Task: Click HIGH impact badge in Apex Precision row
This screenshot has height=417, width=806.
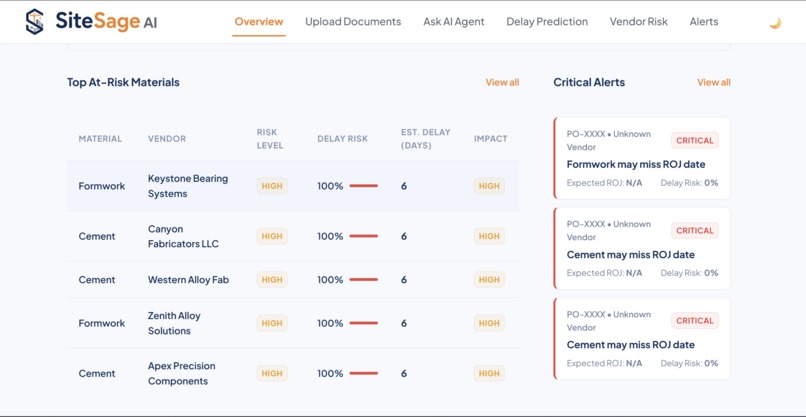Action: point(489,373)
